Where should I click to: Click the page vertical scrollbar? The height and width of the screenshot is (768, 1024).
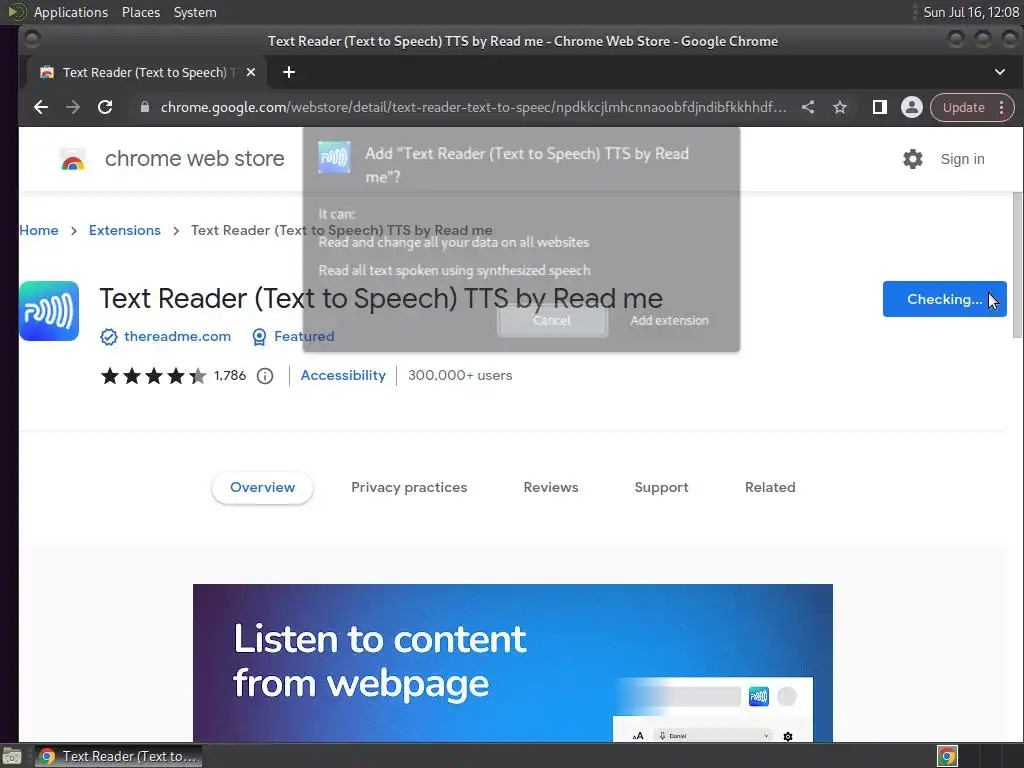(x=1017, y=264)
